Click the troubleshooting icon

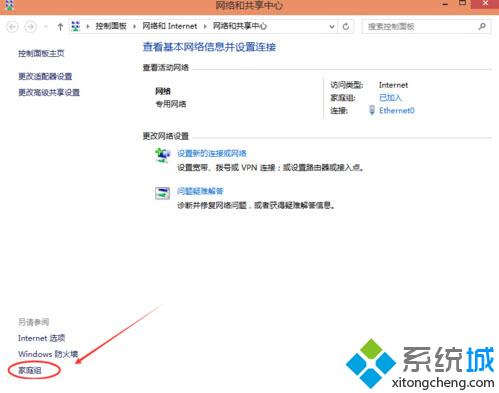(x=163, y=193)
